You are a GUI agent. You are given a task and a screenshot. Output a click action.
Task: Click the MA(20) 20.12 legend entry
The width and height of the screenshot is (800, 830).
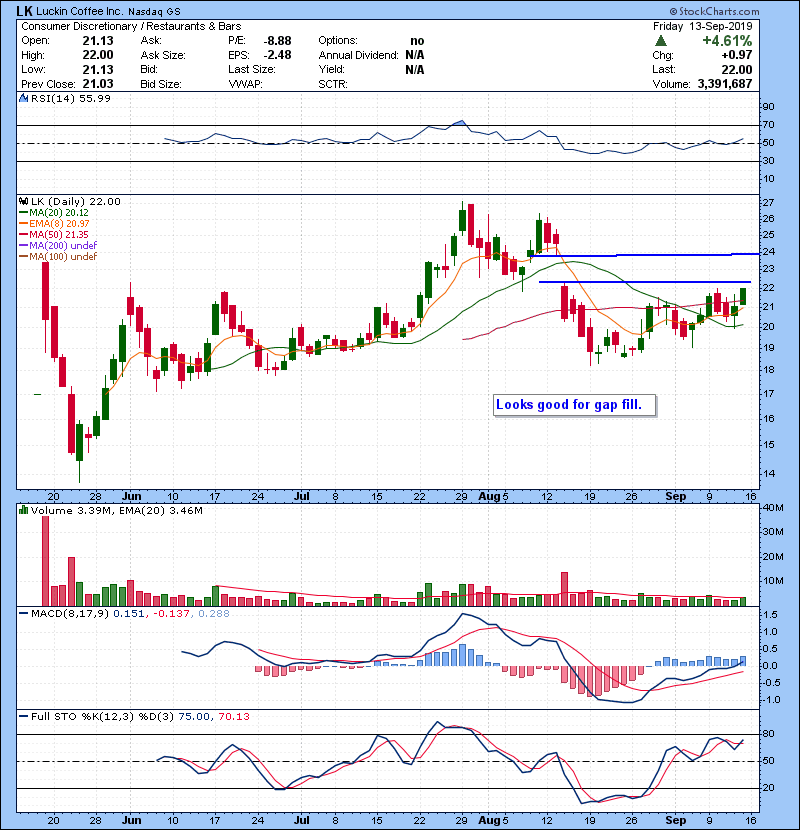55,212
